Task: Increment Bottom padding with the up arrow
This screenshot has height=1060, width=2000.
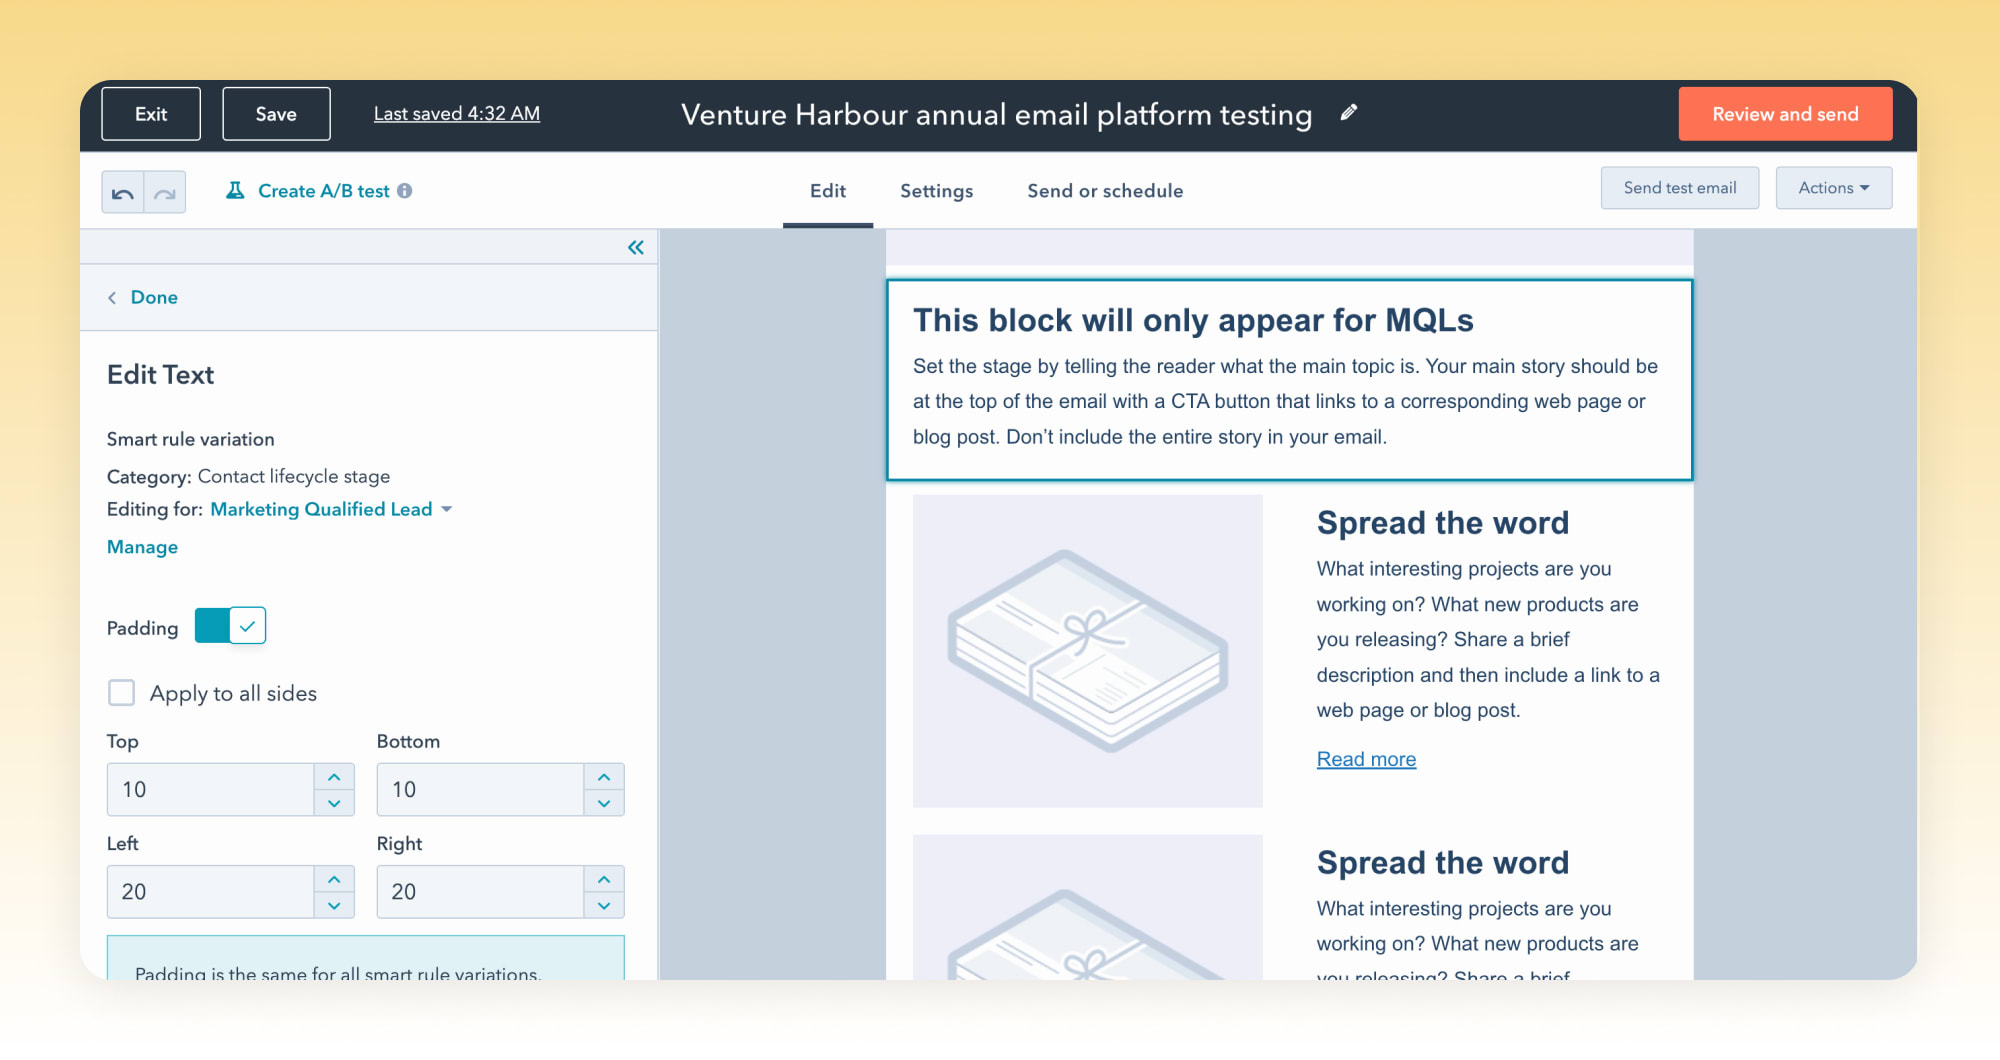Action: (604, 777)
